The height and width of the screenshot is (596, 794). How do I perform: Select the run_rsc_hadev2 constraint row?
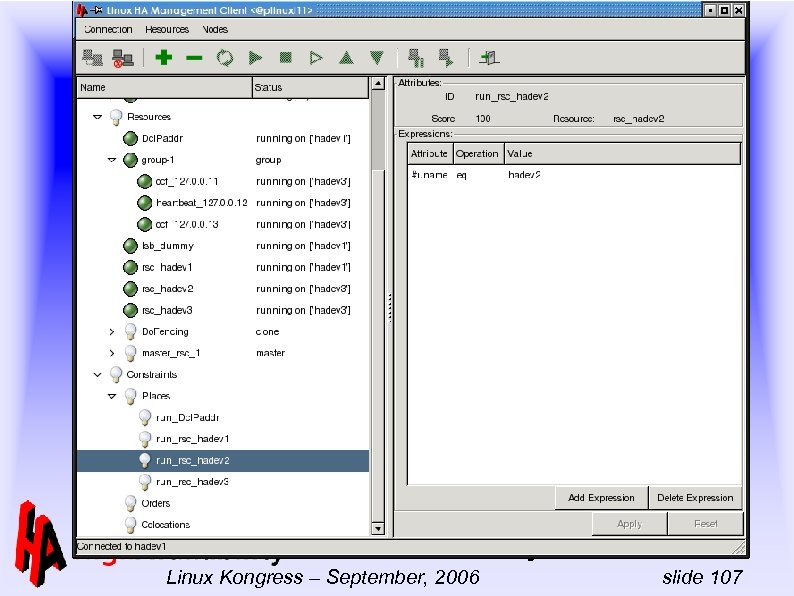click(x=223, y=460)
